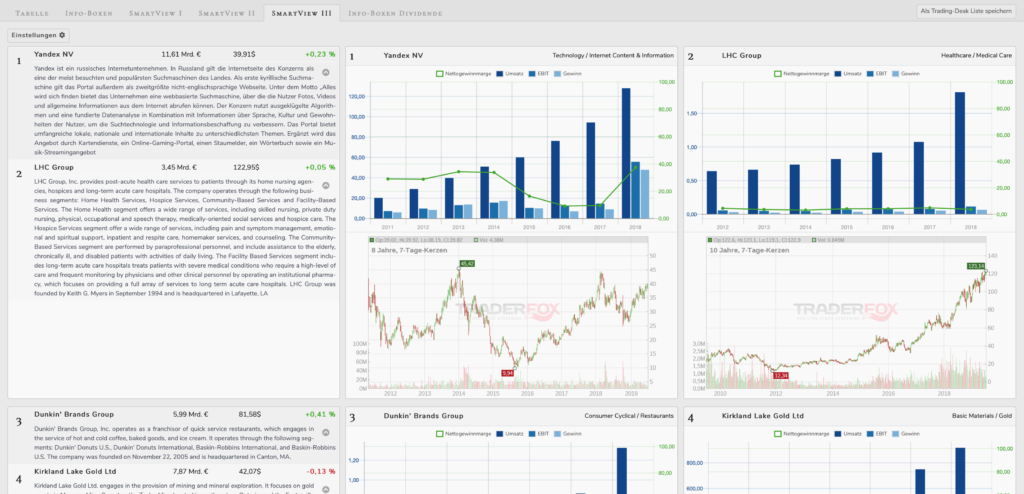The image size is (1024, 494).
Task: Collapse the LHC Group description chevron
Action: point(326,185)
